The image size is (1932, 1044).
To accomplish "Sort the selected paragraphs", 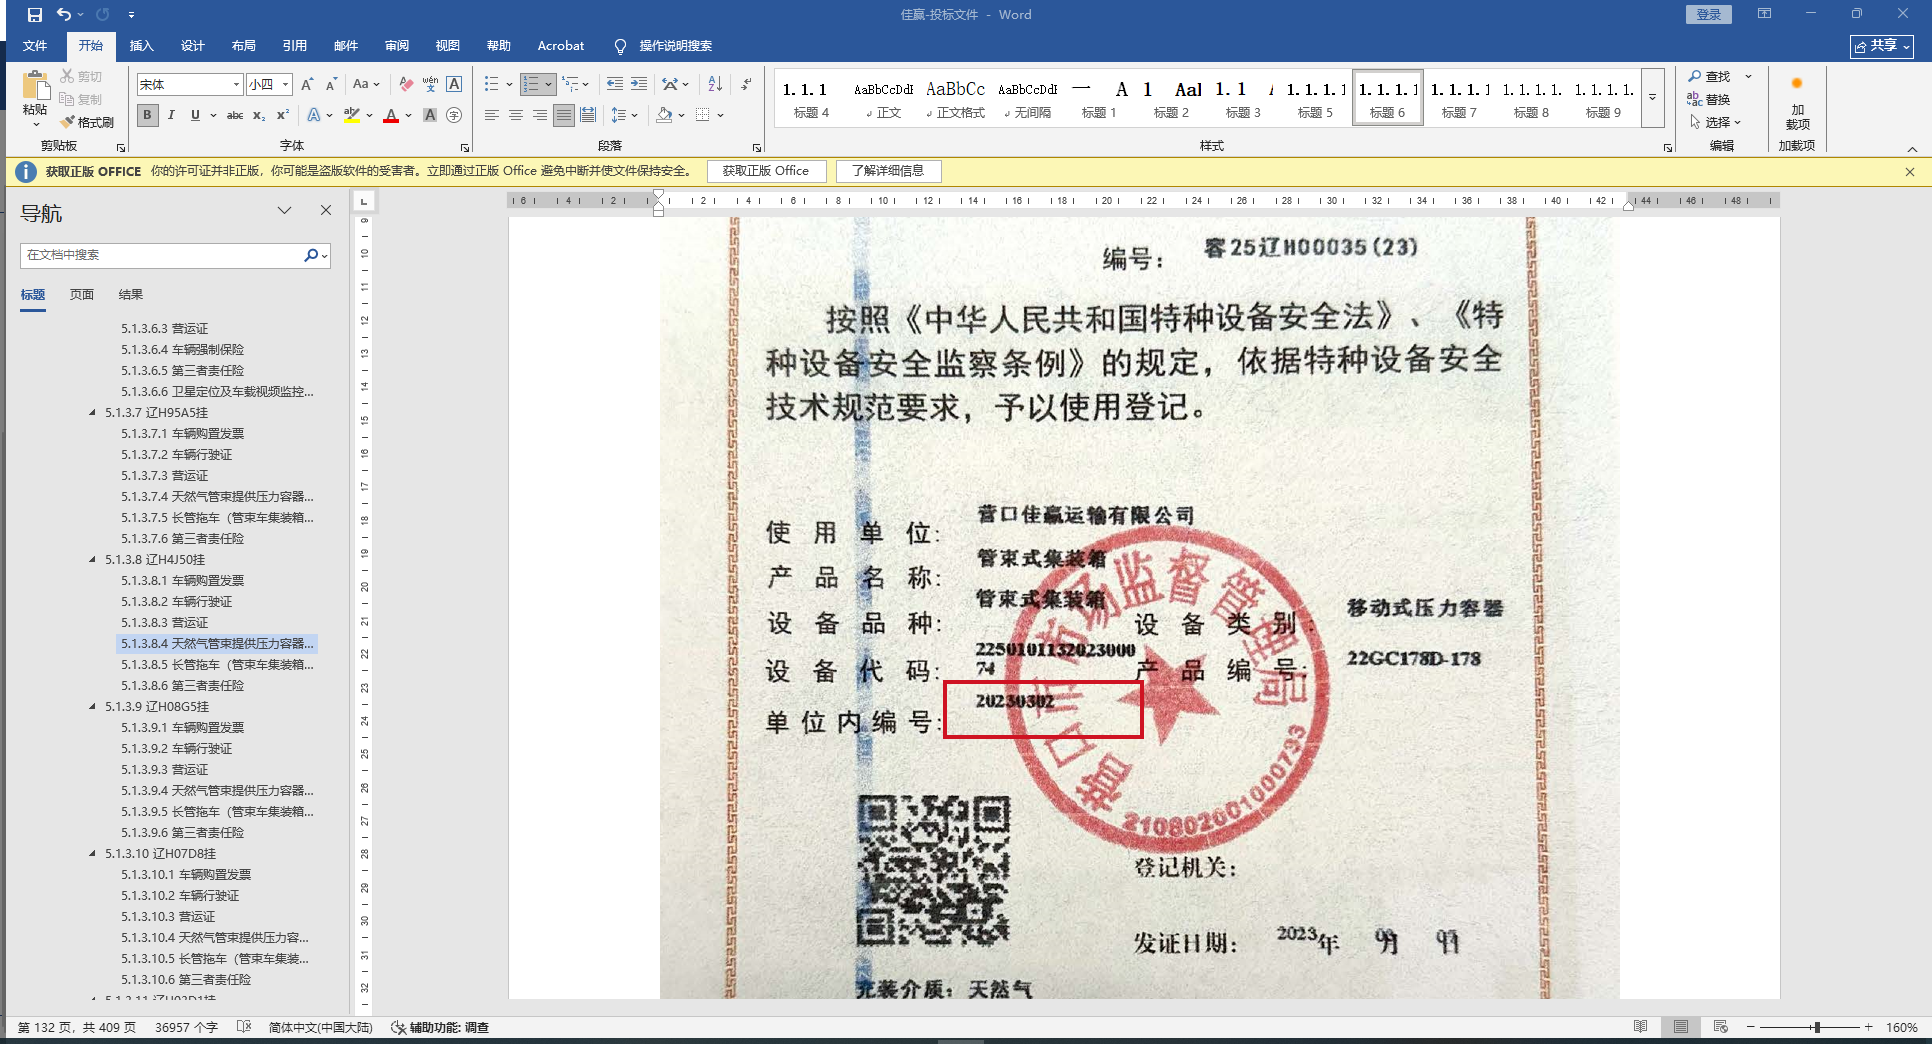I will click(715, 84).
